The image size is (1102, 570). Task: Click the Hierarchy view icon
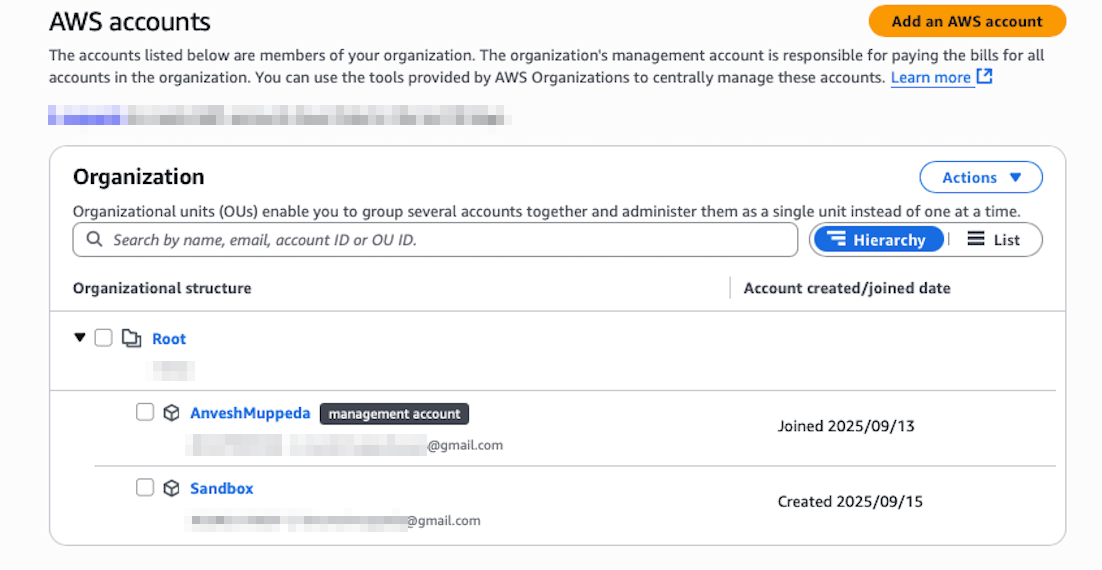(x=836, y=239)
